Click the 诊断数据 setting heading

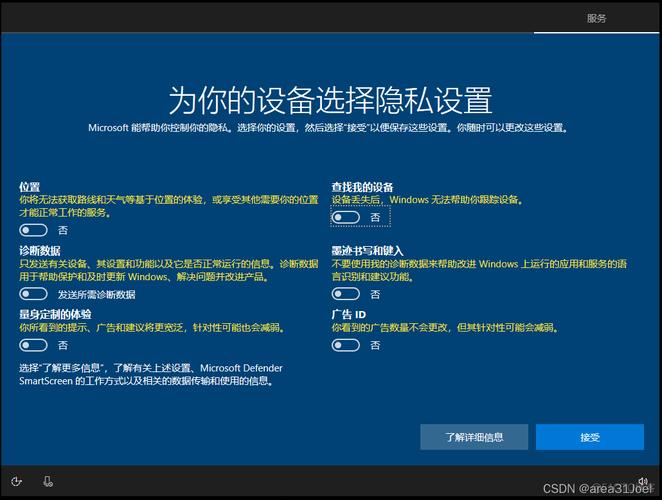pos(40,251)
